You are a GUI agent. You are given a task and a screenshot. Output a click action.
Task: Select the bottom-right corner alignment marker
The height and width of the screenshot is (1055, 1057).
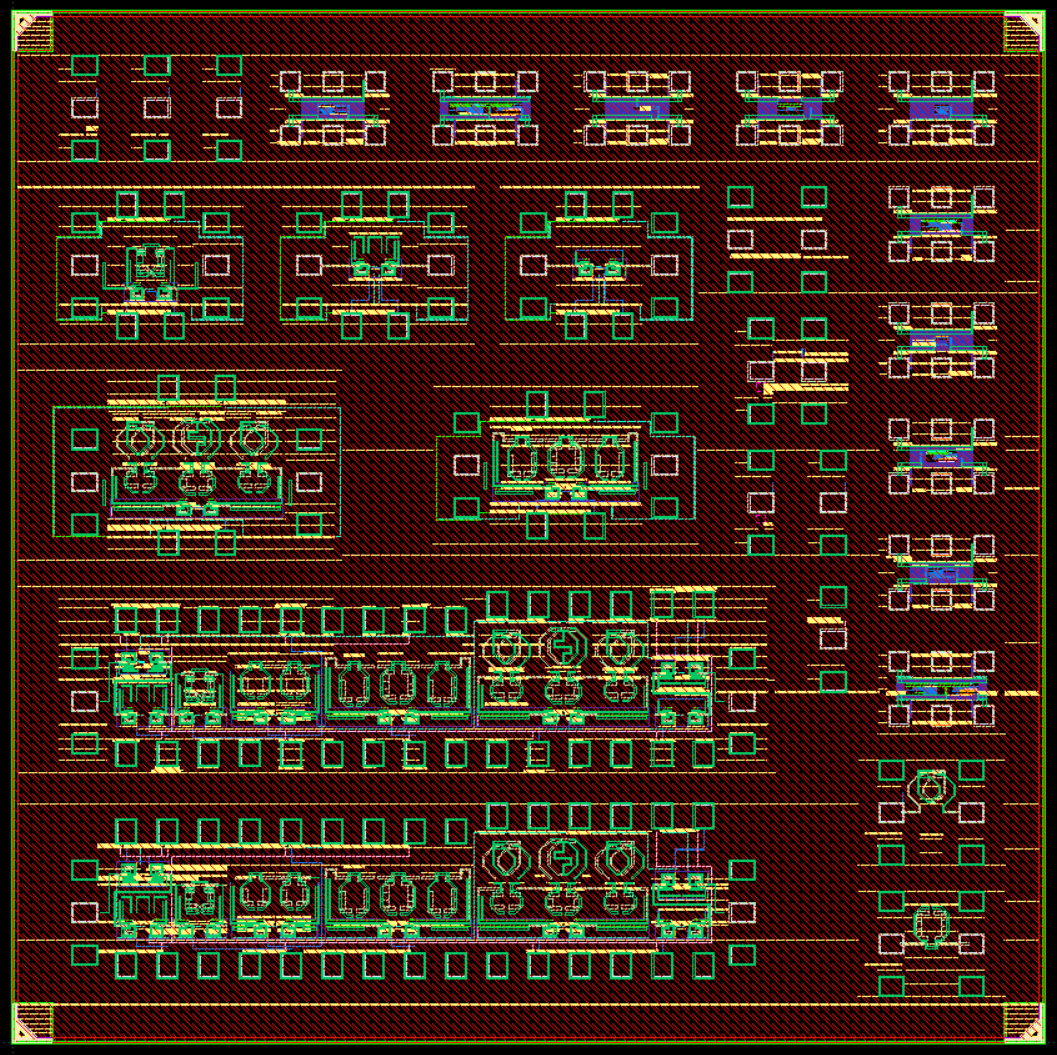point(1023,1023)
